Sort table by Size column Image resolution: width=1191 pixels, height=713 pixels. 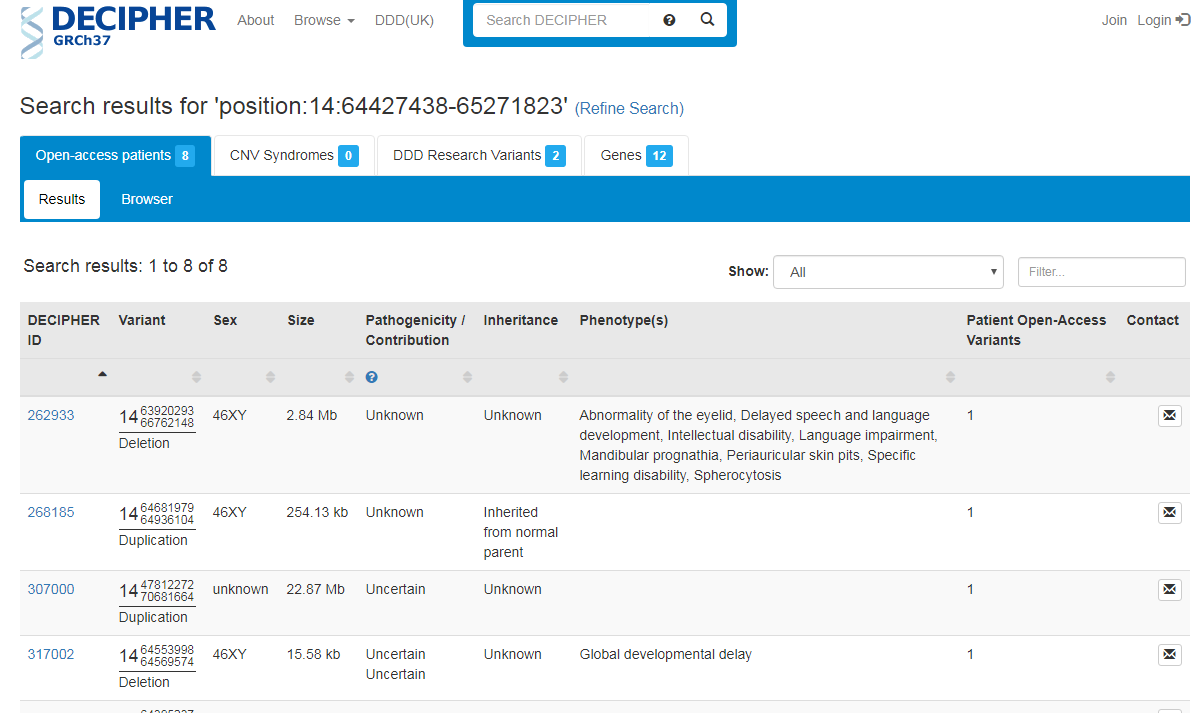tap(349, 377)
